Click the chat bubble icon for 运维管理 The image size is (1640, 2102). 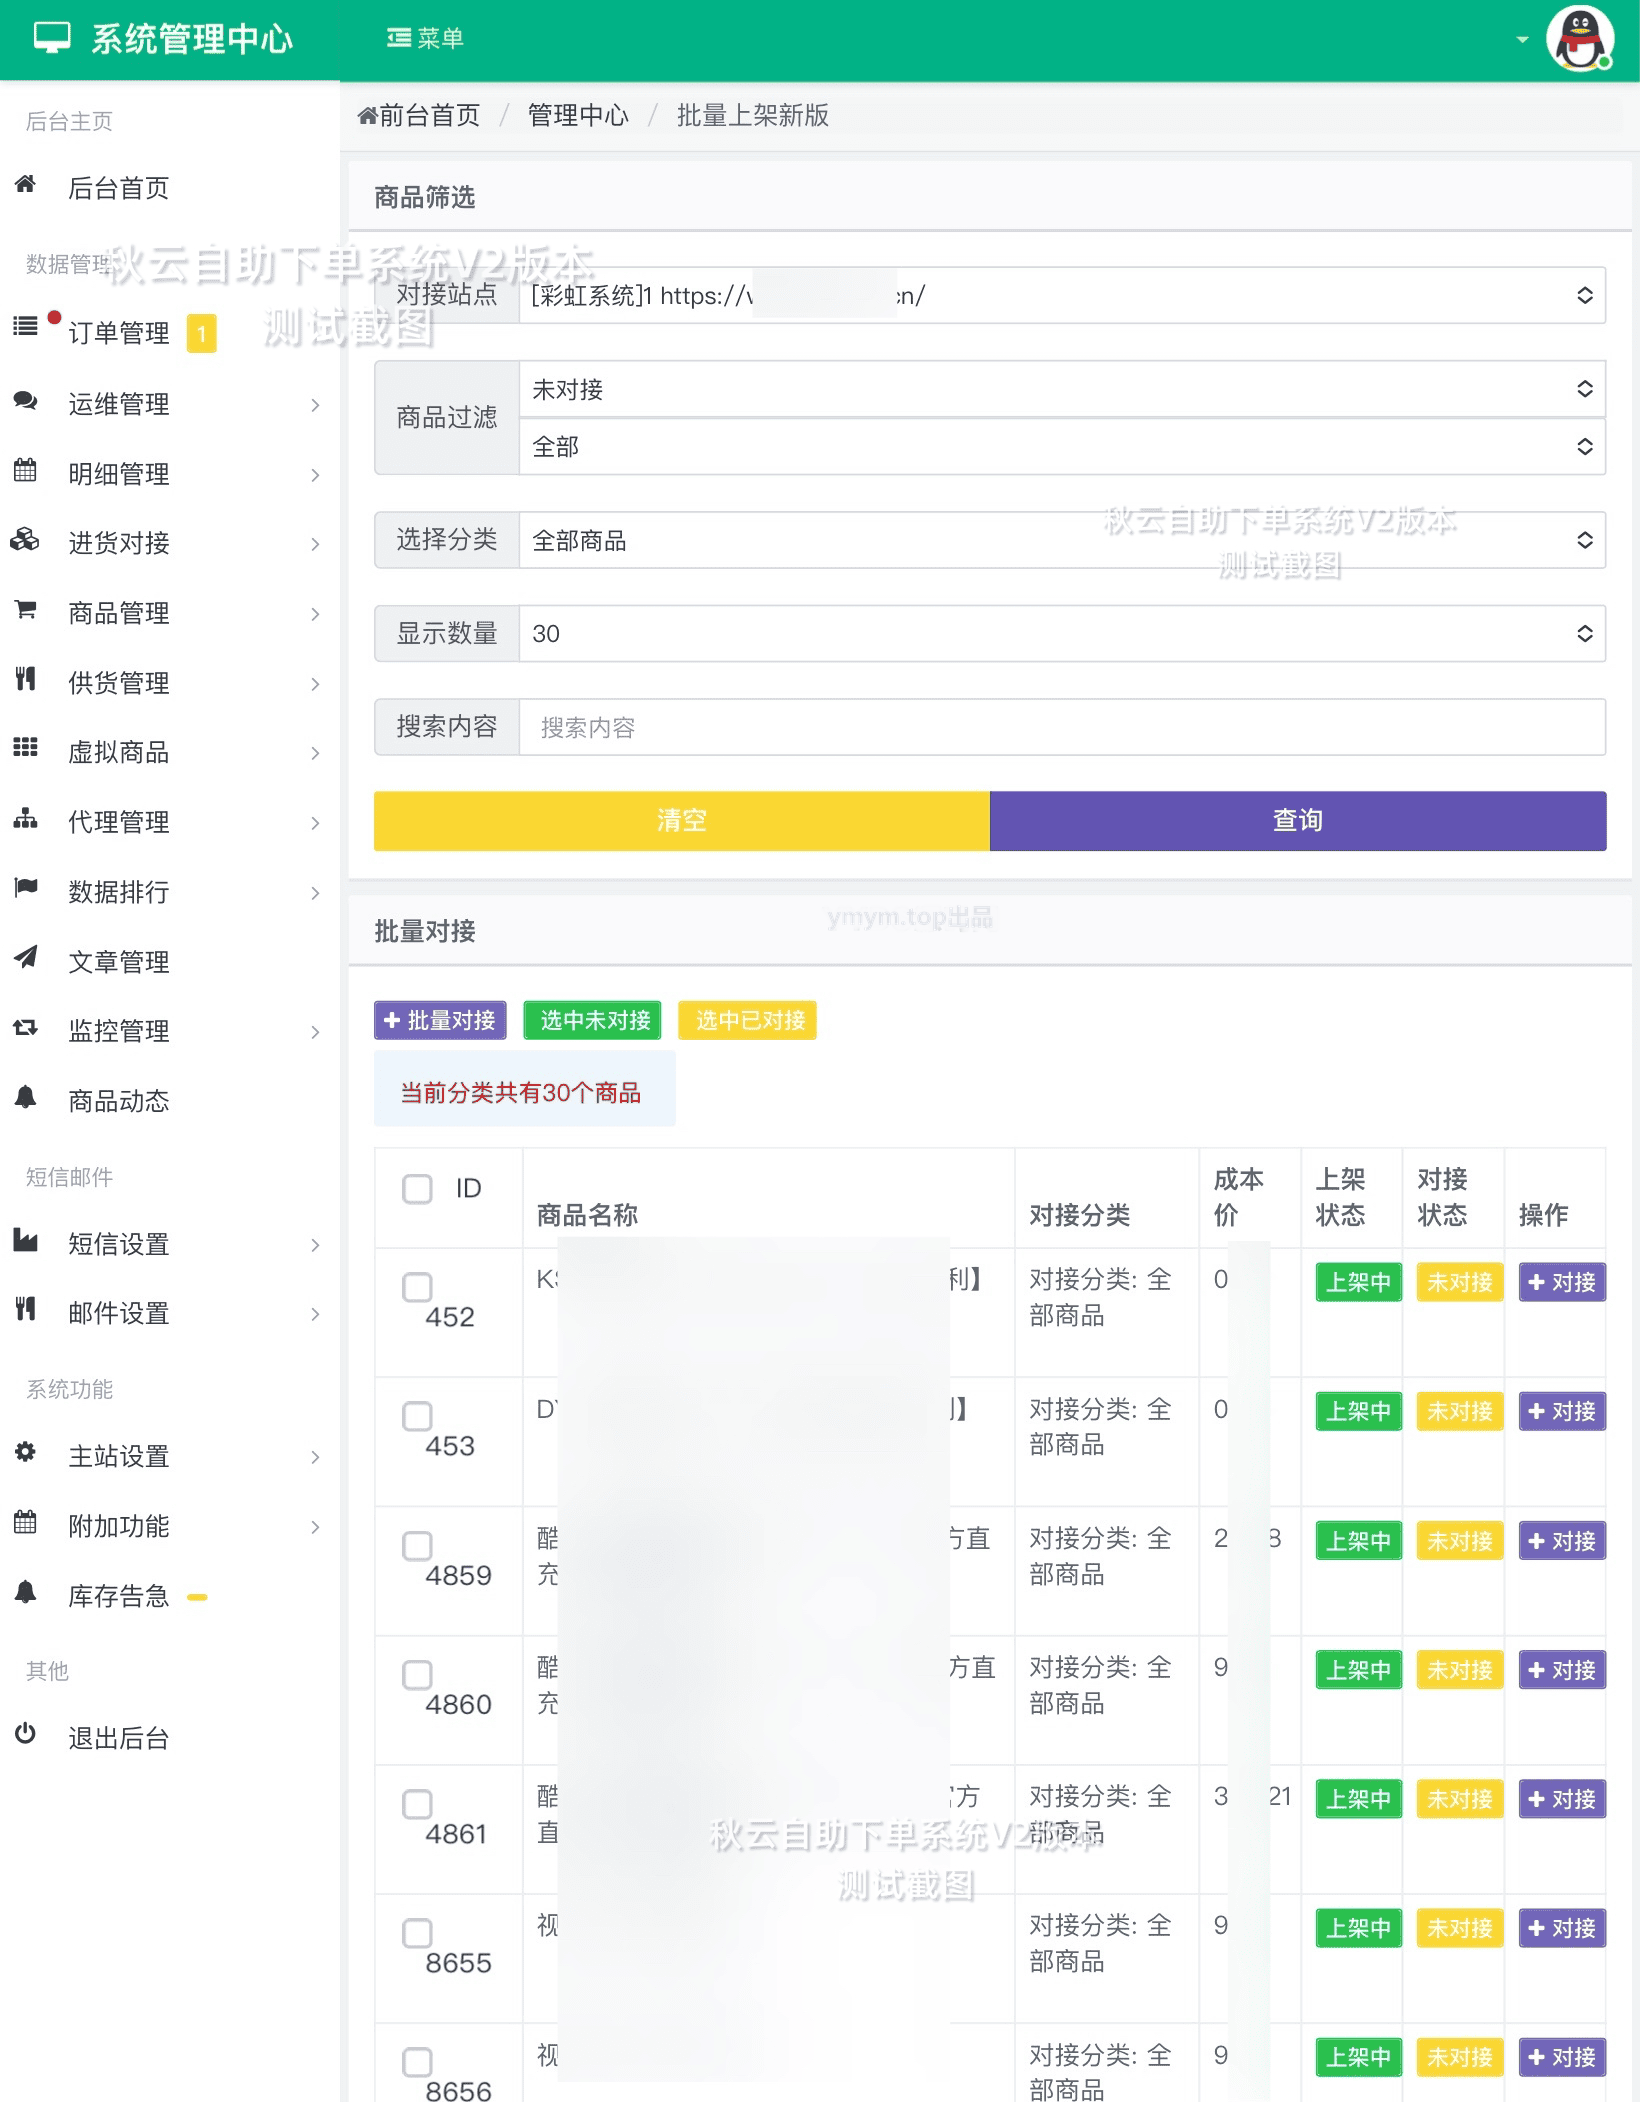pos(25,401)
